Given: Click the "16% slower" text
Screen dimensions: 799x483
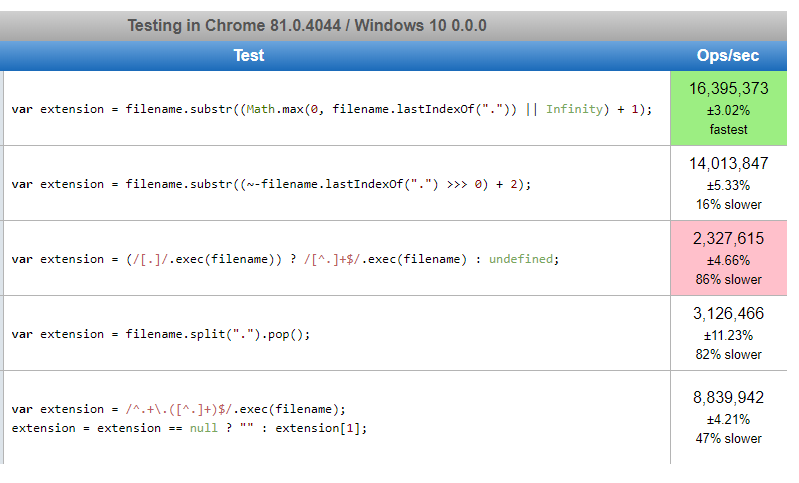Looking at the screenshot, I should click(728, 204).
